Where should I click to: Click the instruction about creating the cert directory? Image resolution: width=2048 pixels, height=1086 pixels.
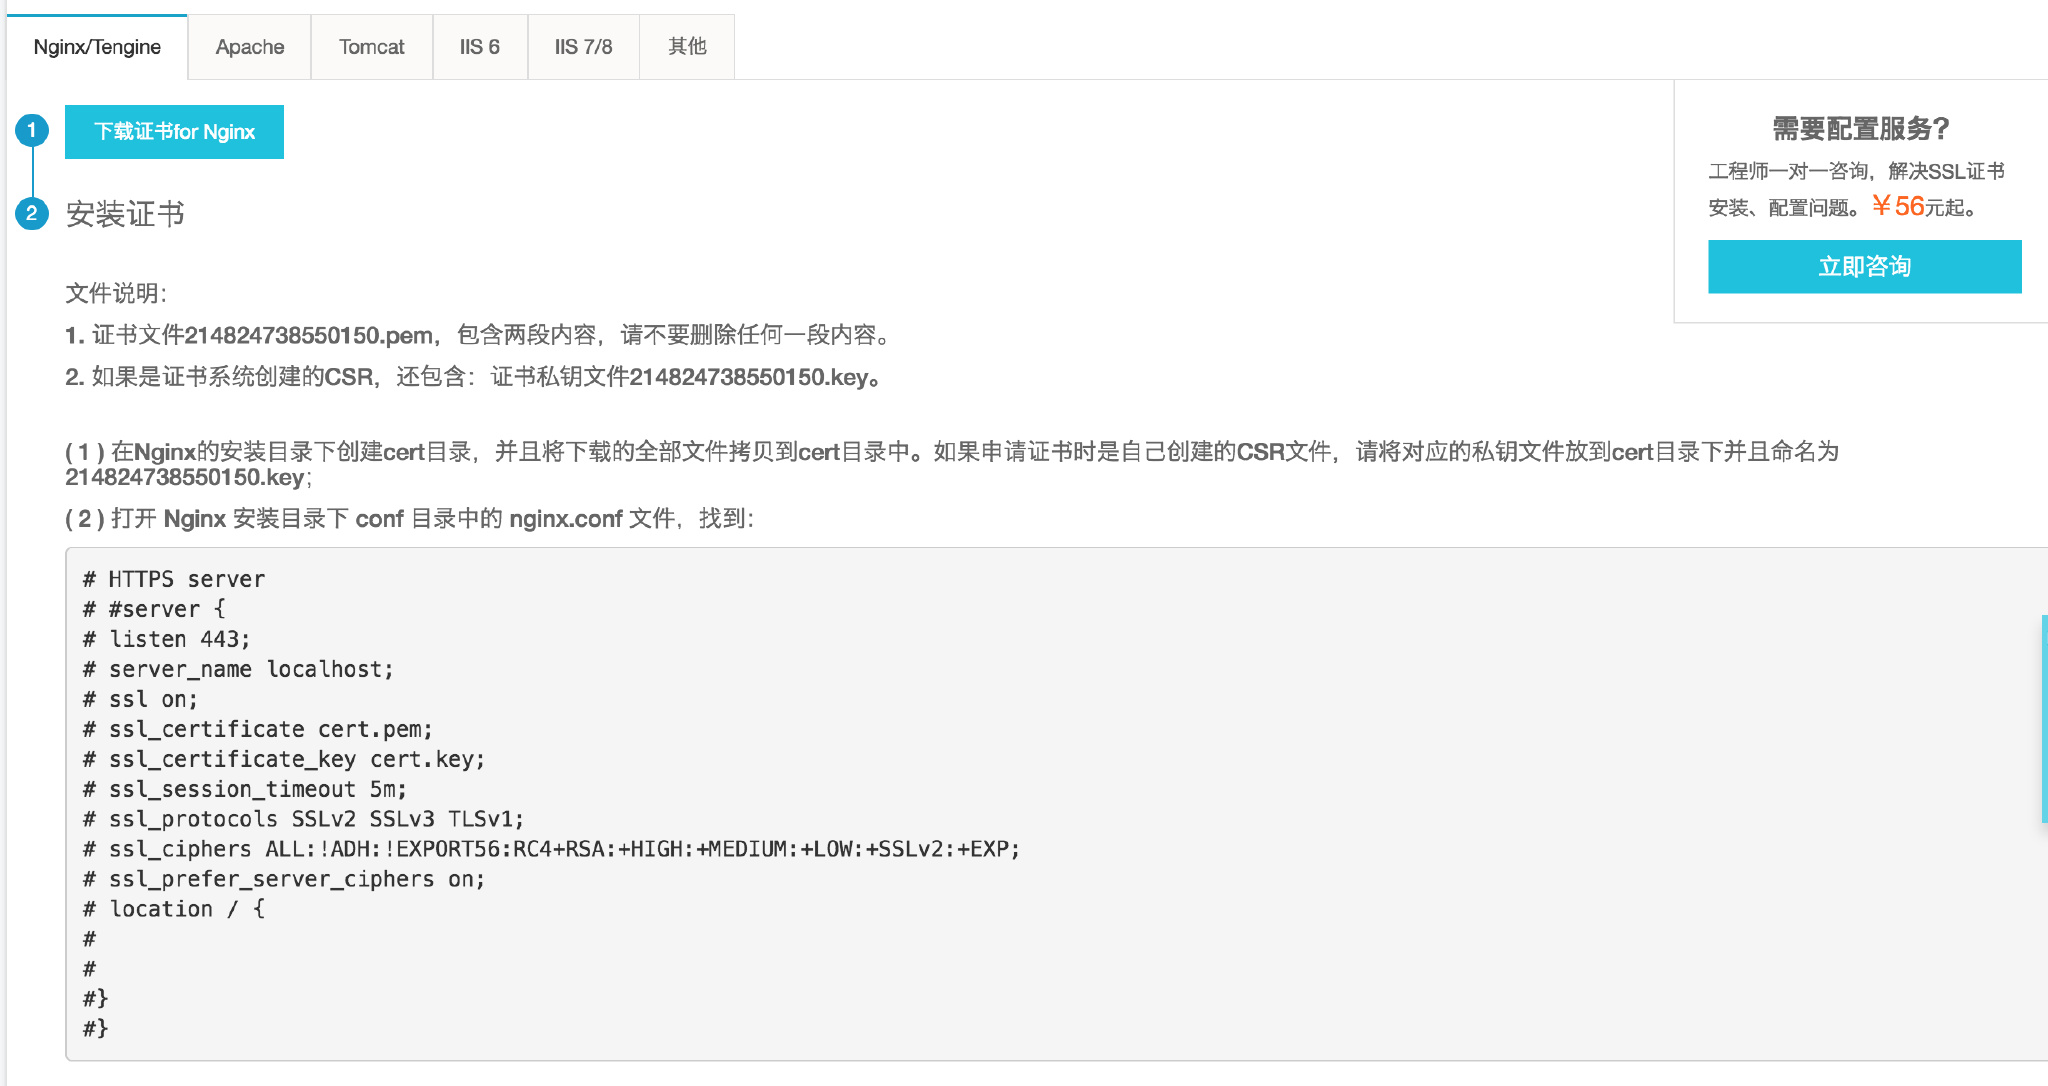click(952, 464)
